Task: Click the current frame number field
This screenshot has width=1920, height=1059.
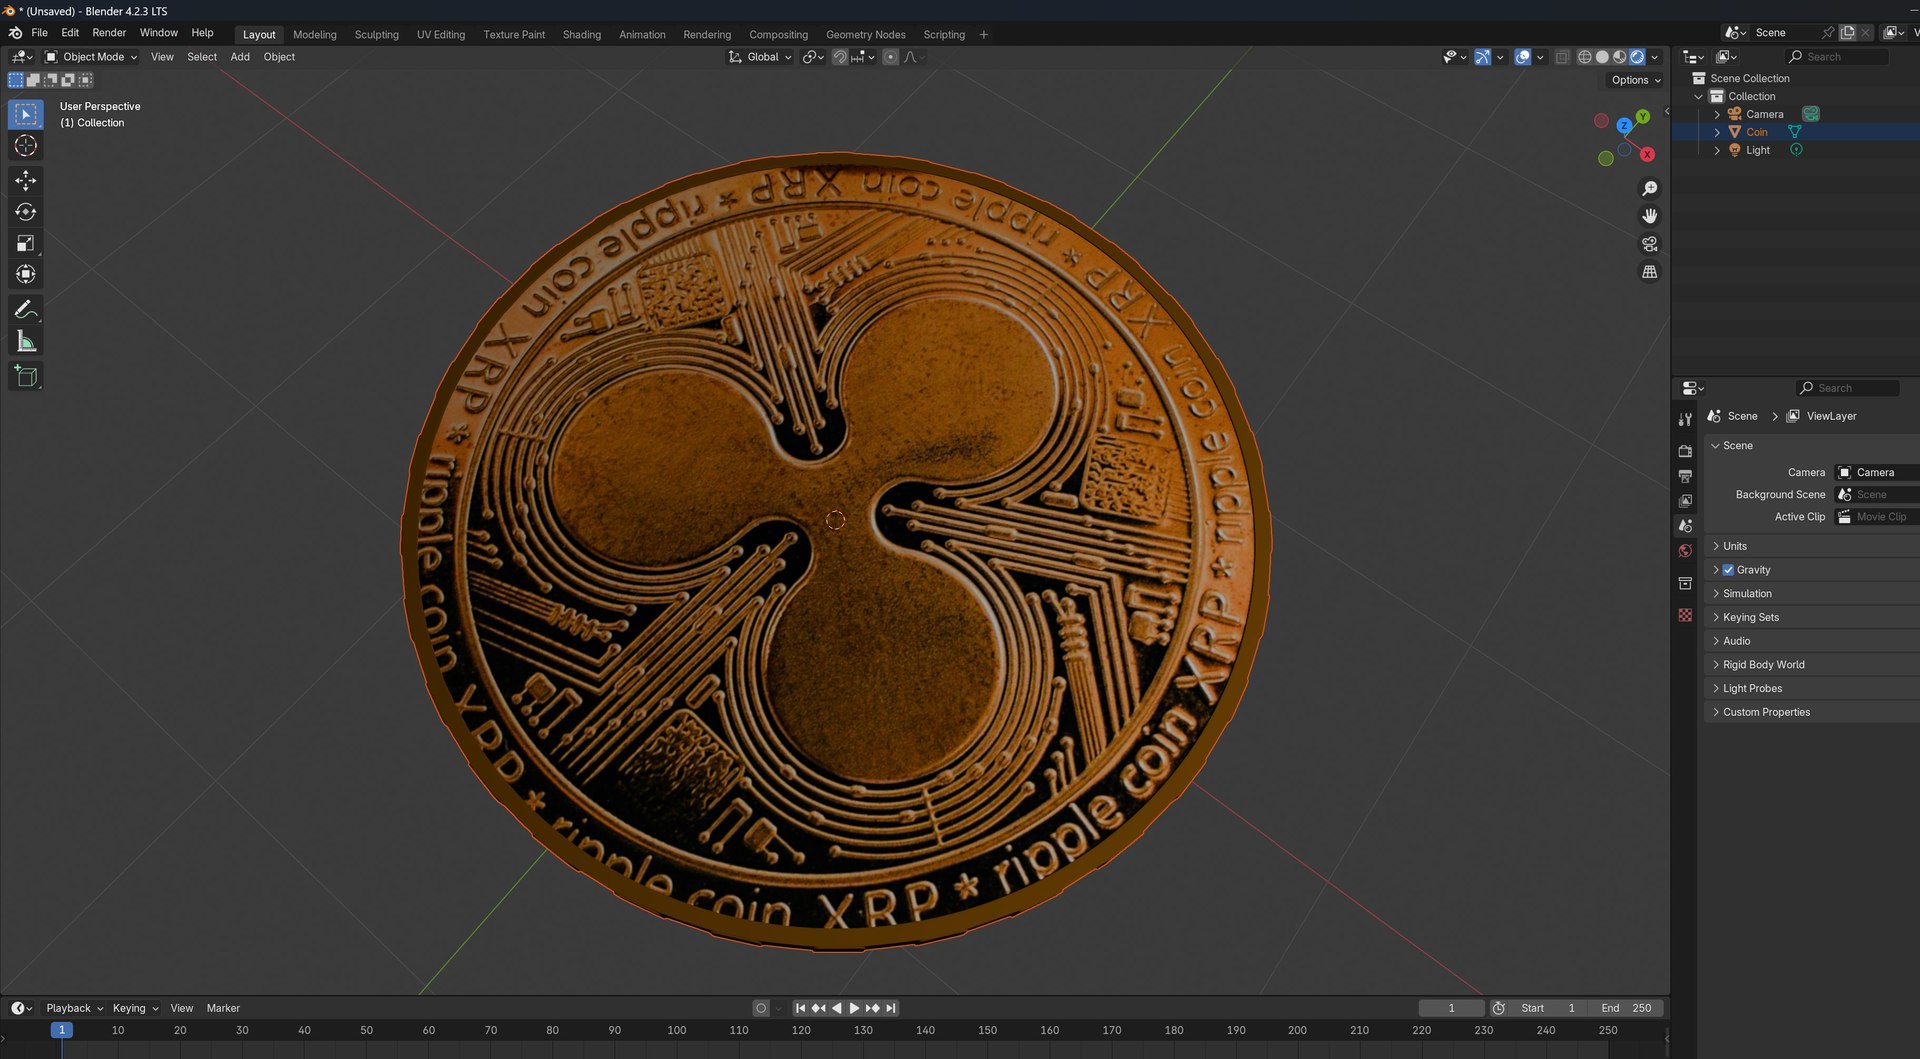Action: 1452,1008
